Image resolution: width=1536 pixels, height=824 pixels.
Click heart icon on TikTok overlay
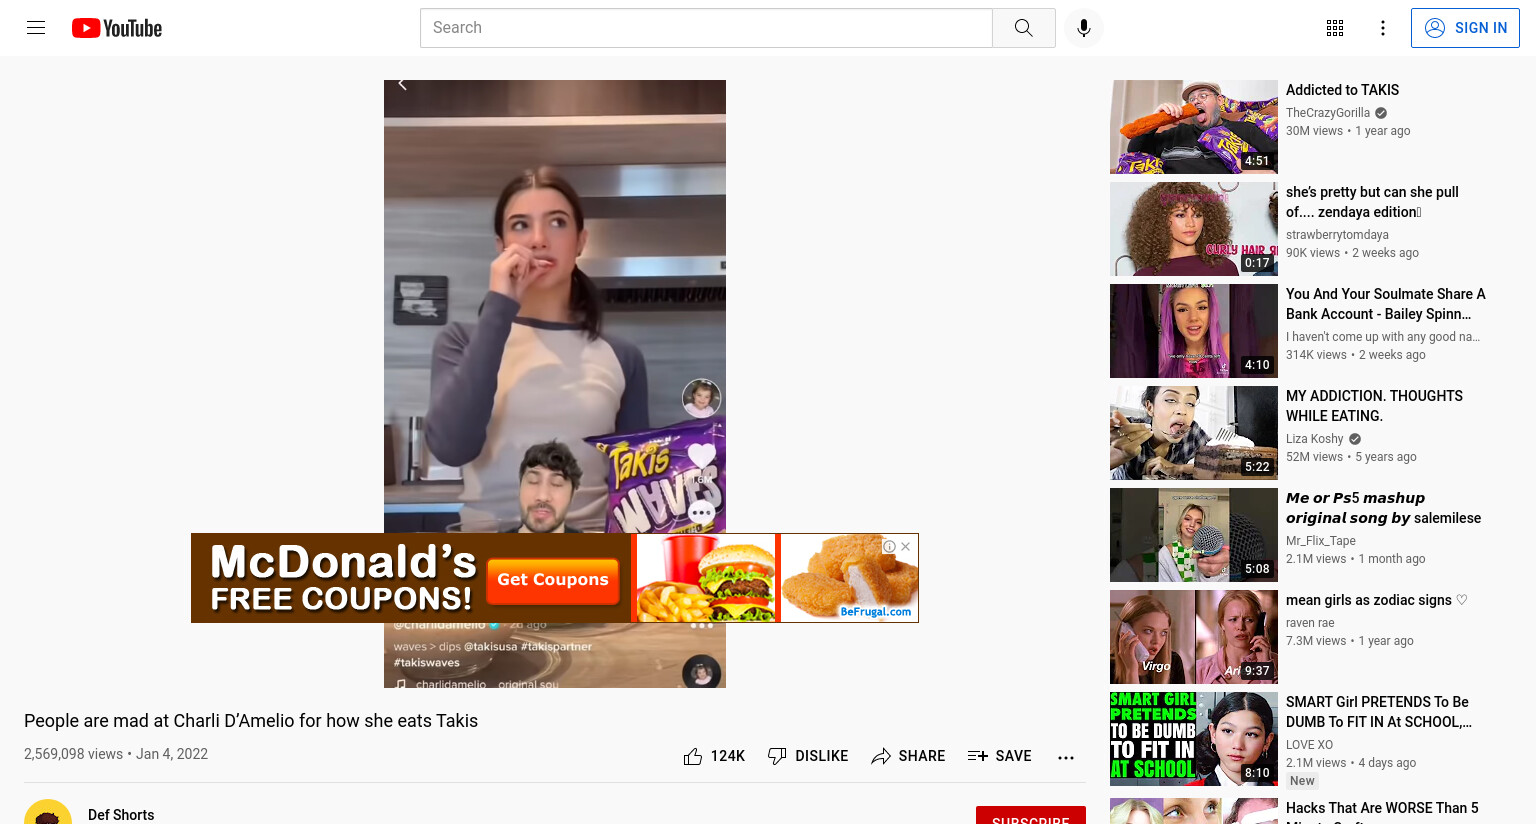[702, 456]
